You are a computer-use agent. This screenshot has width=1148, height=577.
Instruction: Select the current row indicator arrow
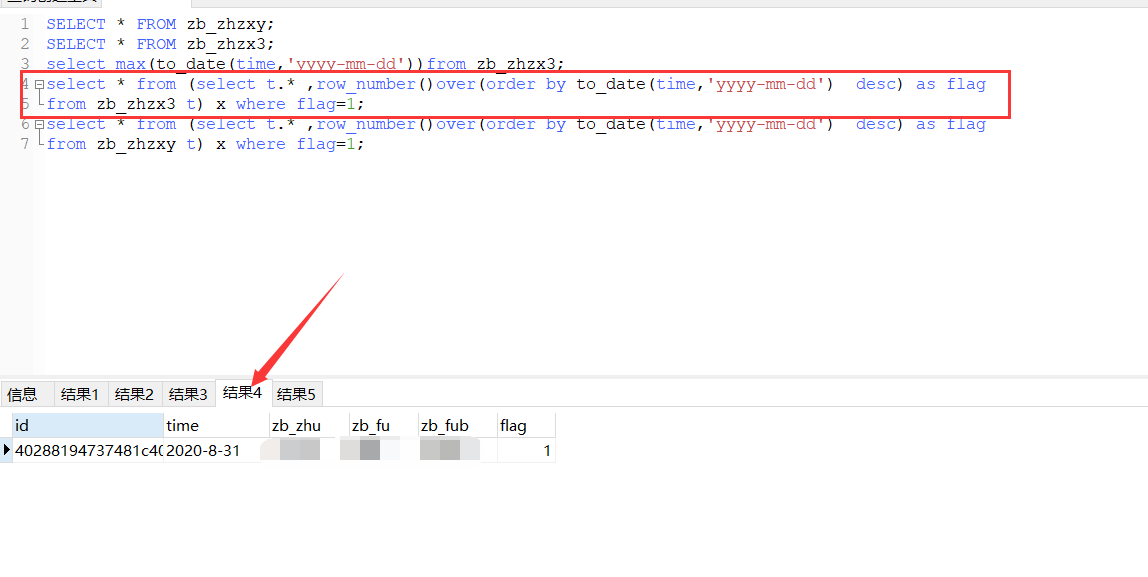(7, 450)
